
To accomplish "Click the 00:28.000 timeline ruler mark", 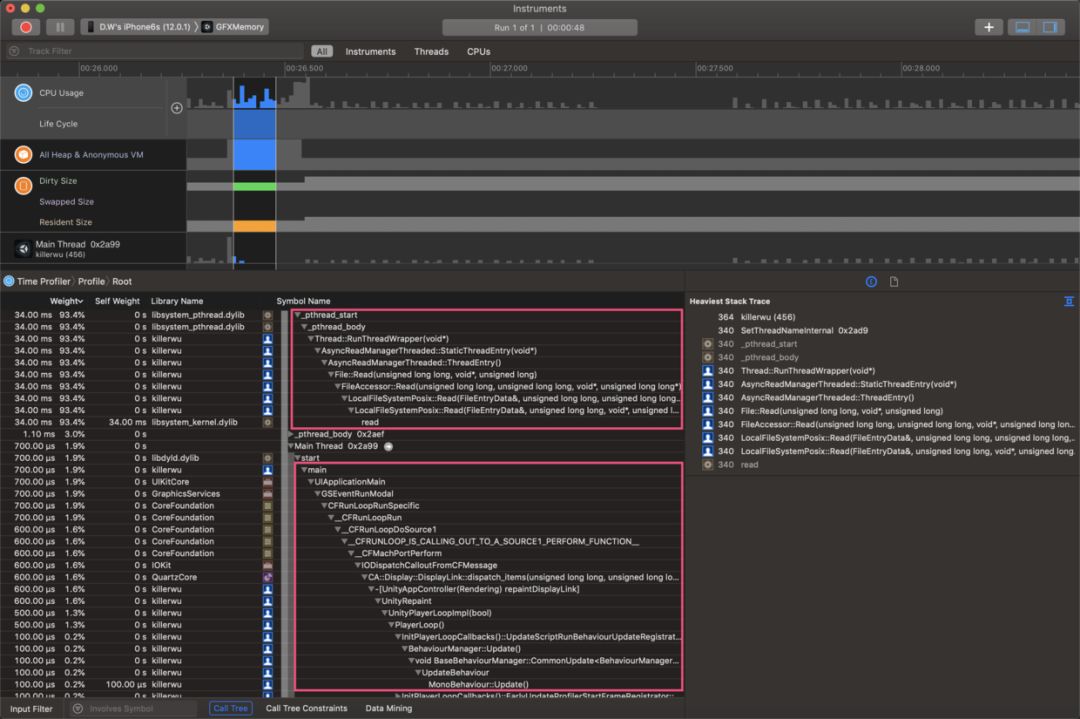I will point(921,68).
